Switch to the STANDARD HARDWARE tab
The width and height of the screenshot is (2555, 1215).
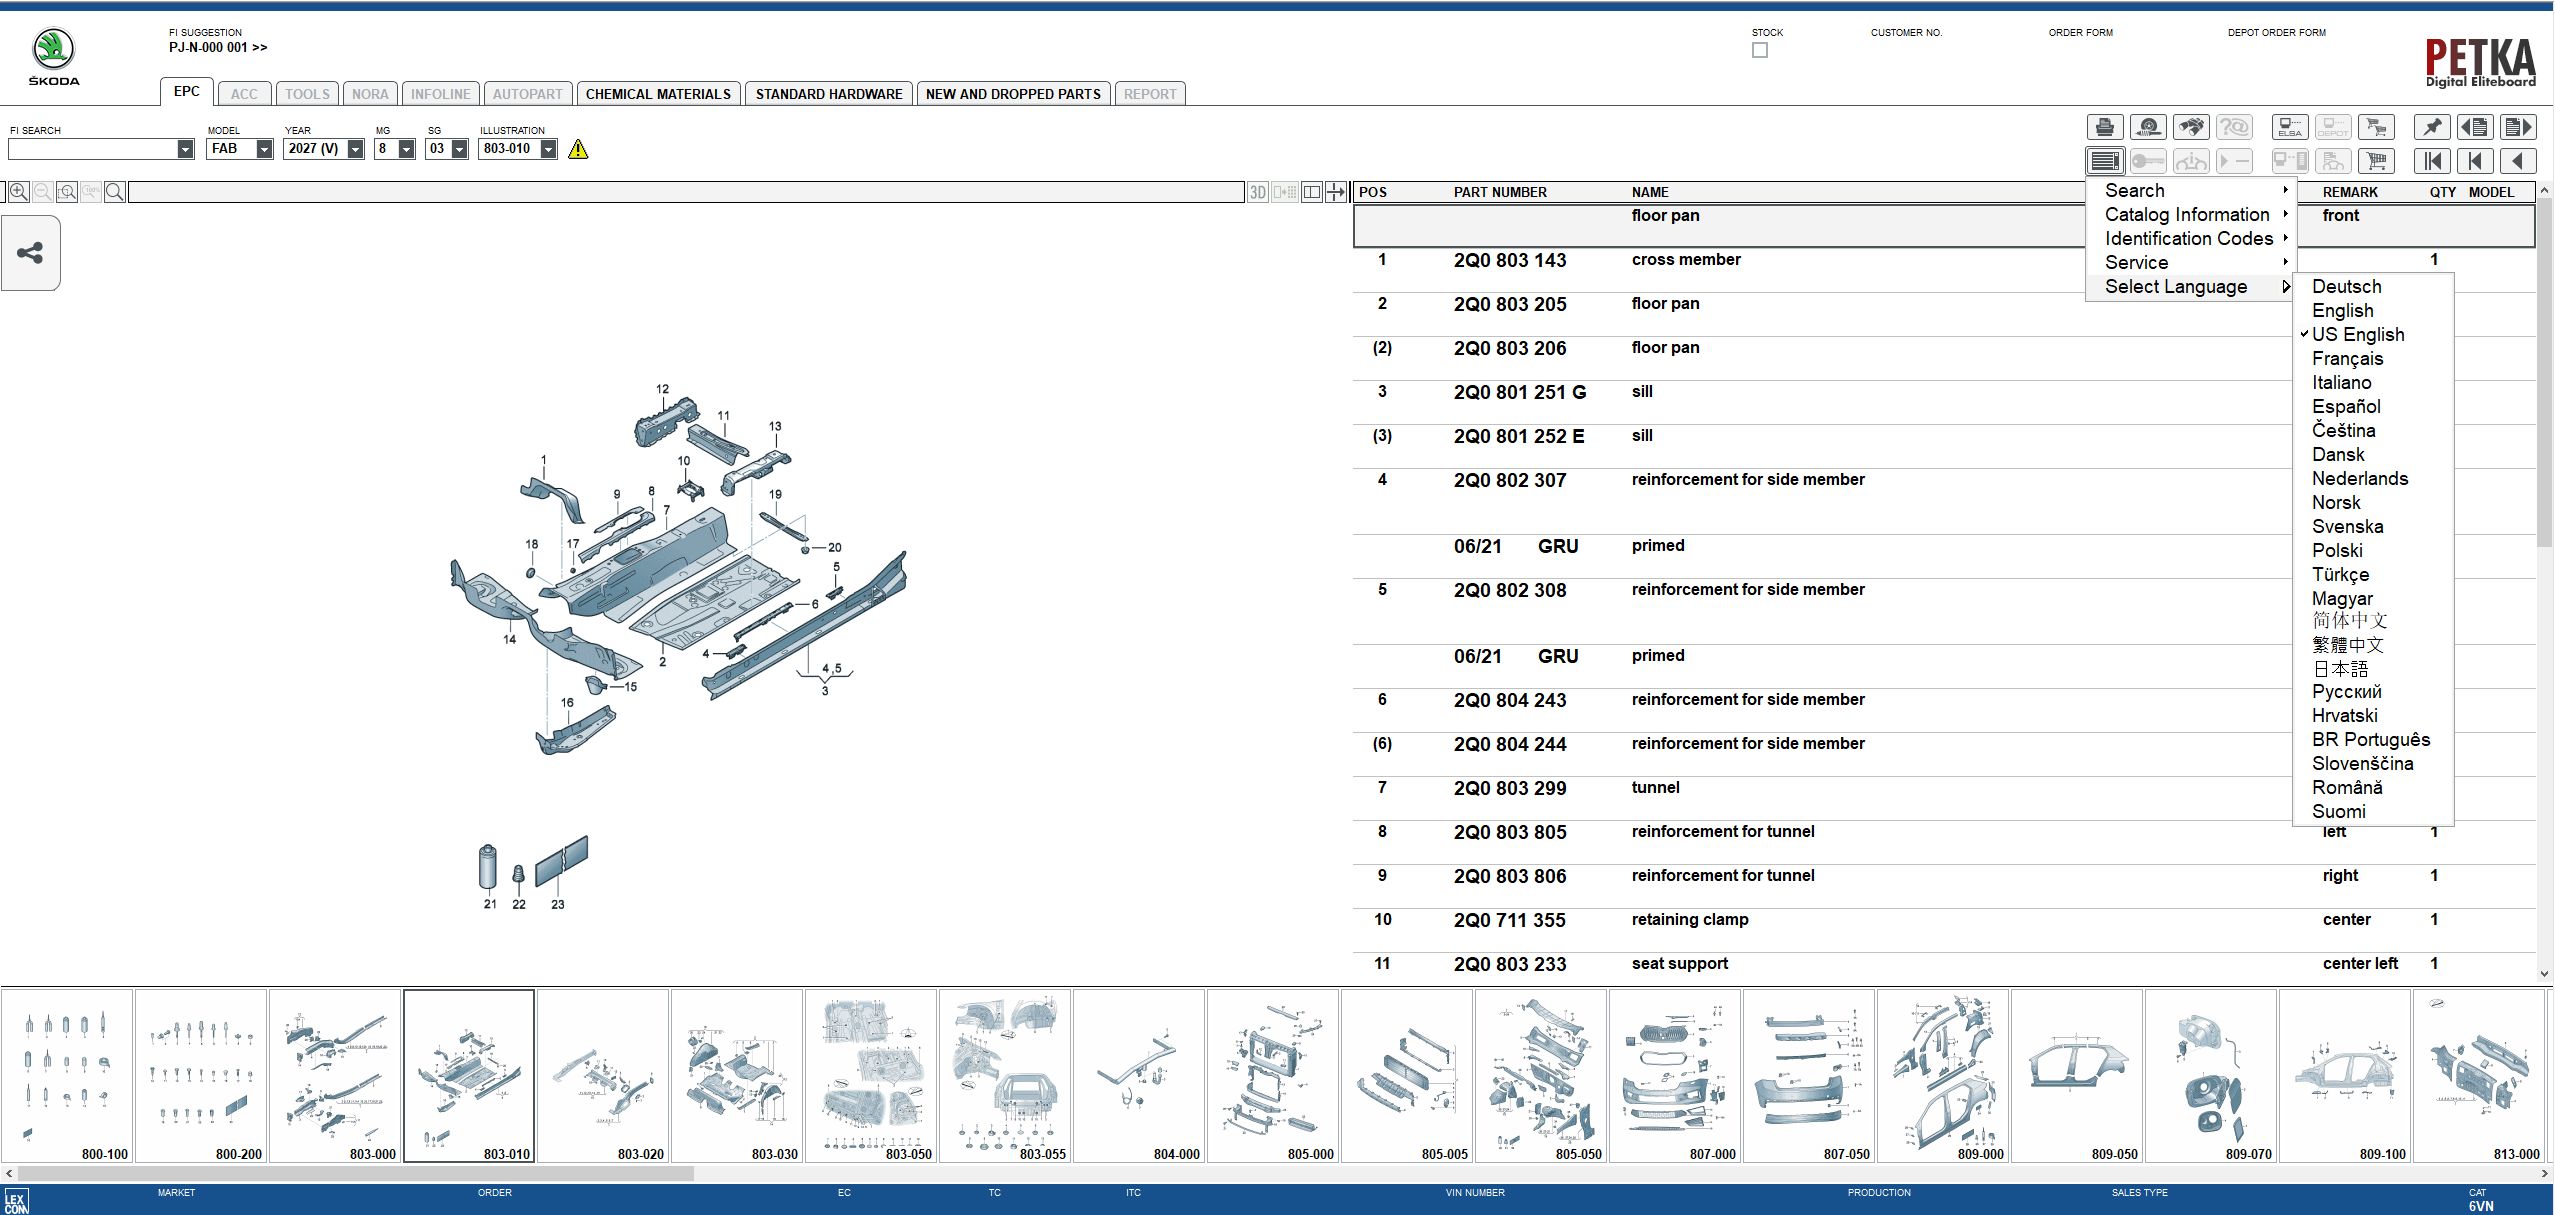pyautogui.click(x=829, y=94)
